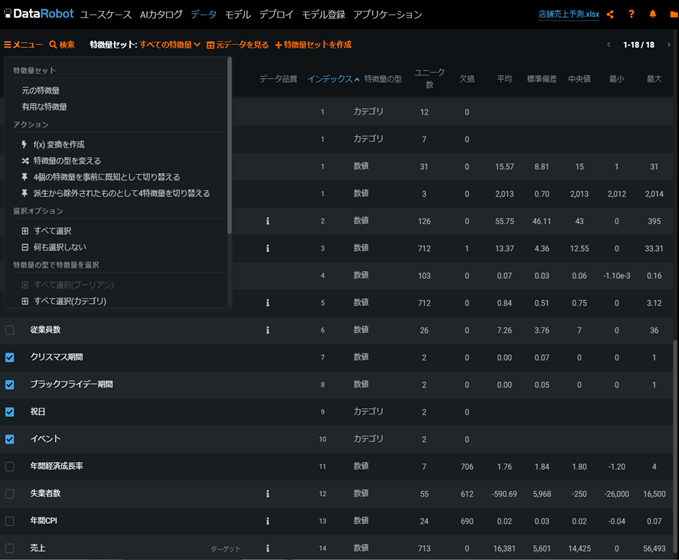The width and height of the screenshot is (679, 560).
Task: Open the データ tab
Action: 204,14
